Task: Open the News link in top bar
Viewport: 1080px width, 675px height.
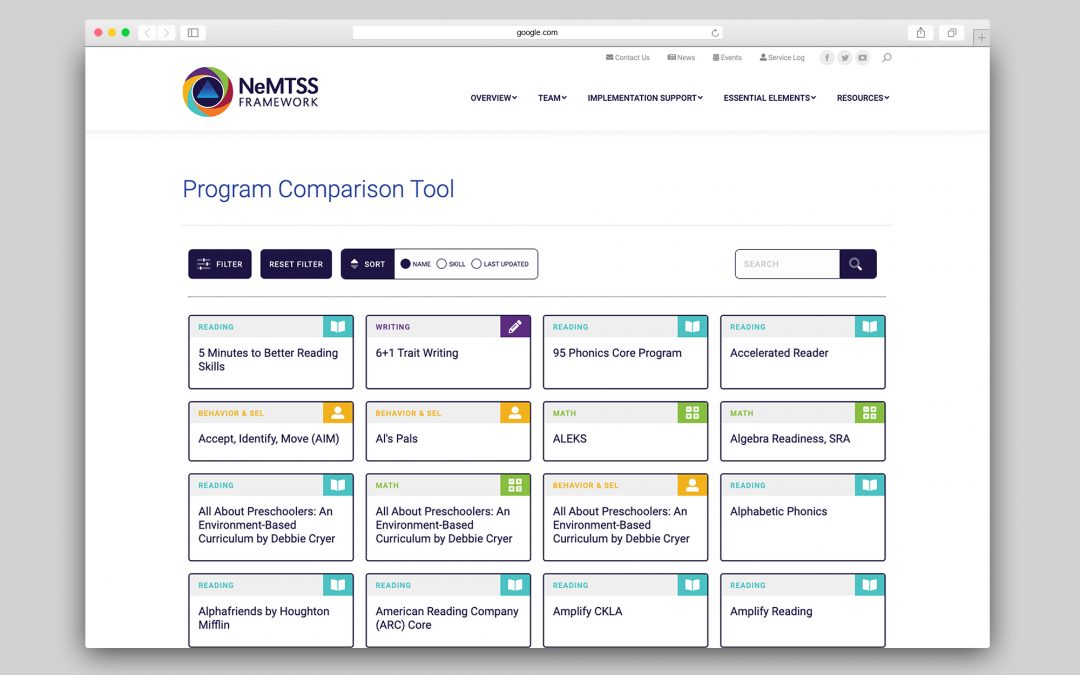Action: (x=681, y=58)
